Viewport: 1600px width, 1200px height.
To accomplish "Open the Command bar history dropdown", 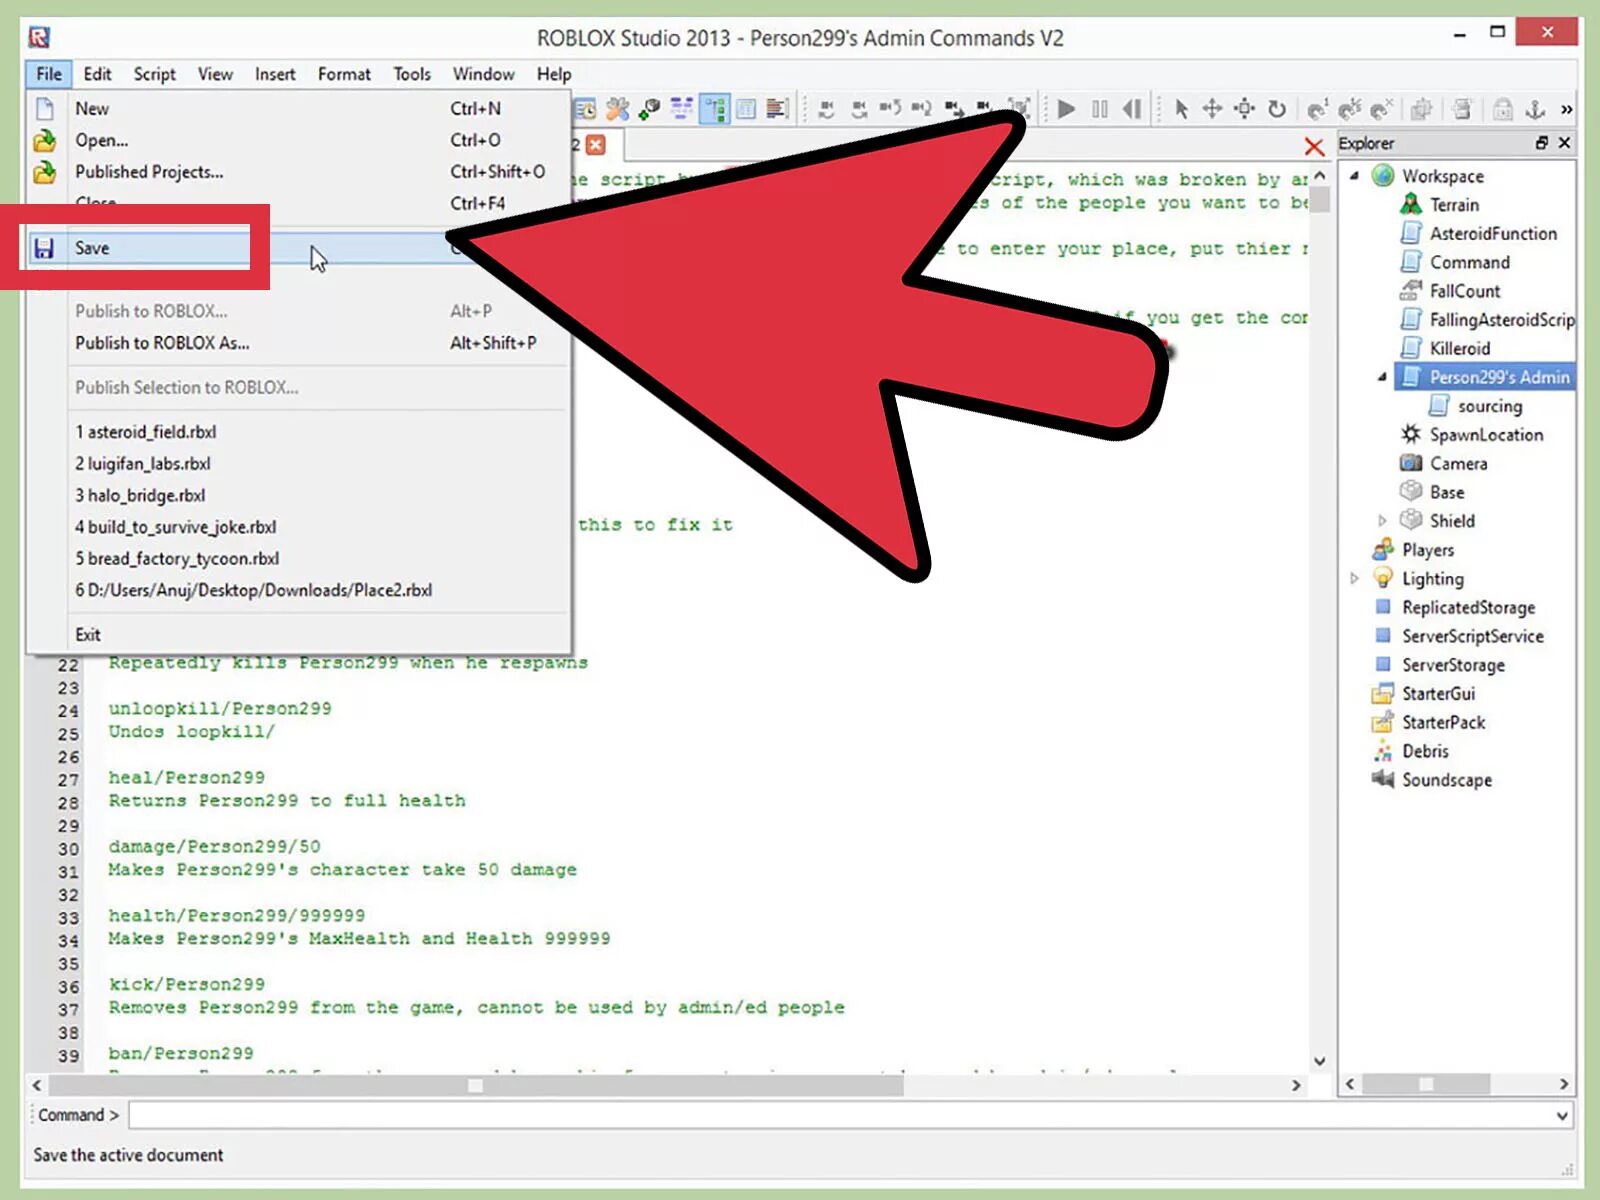I will coord(1562,1115).
